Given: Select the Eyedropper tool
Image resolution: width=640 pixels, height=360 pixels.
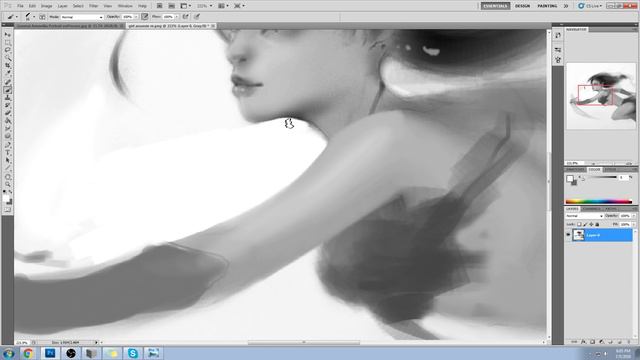Looking at the screenshot, I should tap(8, 73).
